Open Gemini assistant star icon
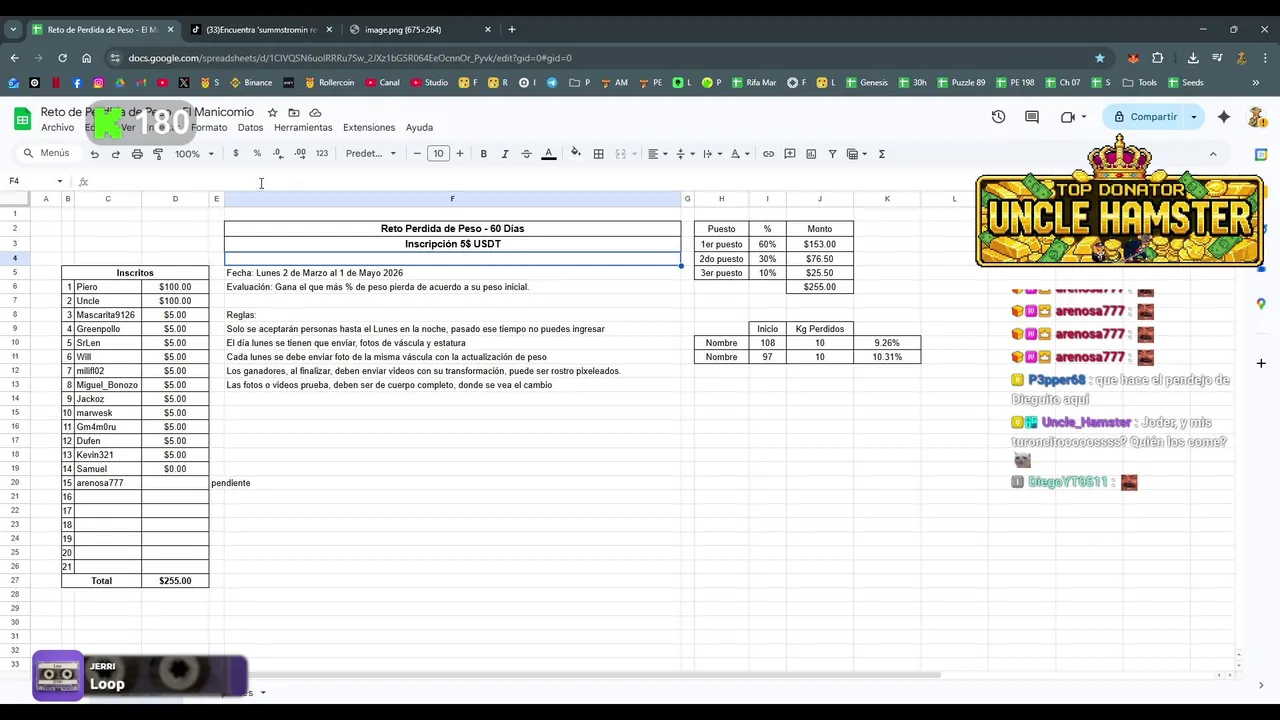Image resolution: width=1280 pixels, height=720 pixels. click(x=1224, y=117)
